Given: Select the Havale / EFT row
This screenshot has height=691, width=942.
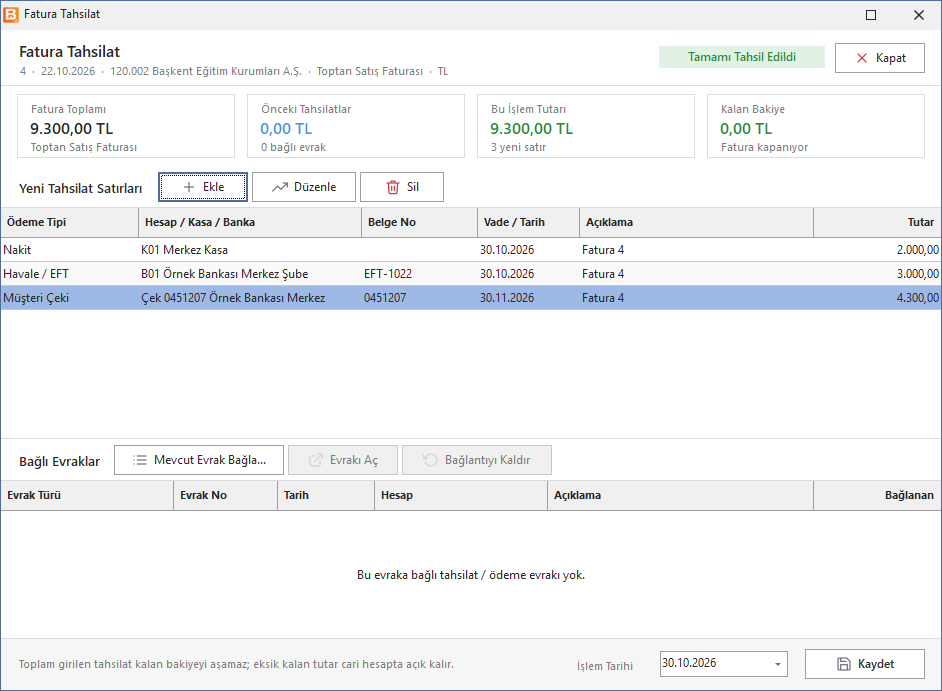Looking at the screenshot, I should pos(471,273).
